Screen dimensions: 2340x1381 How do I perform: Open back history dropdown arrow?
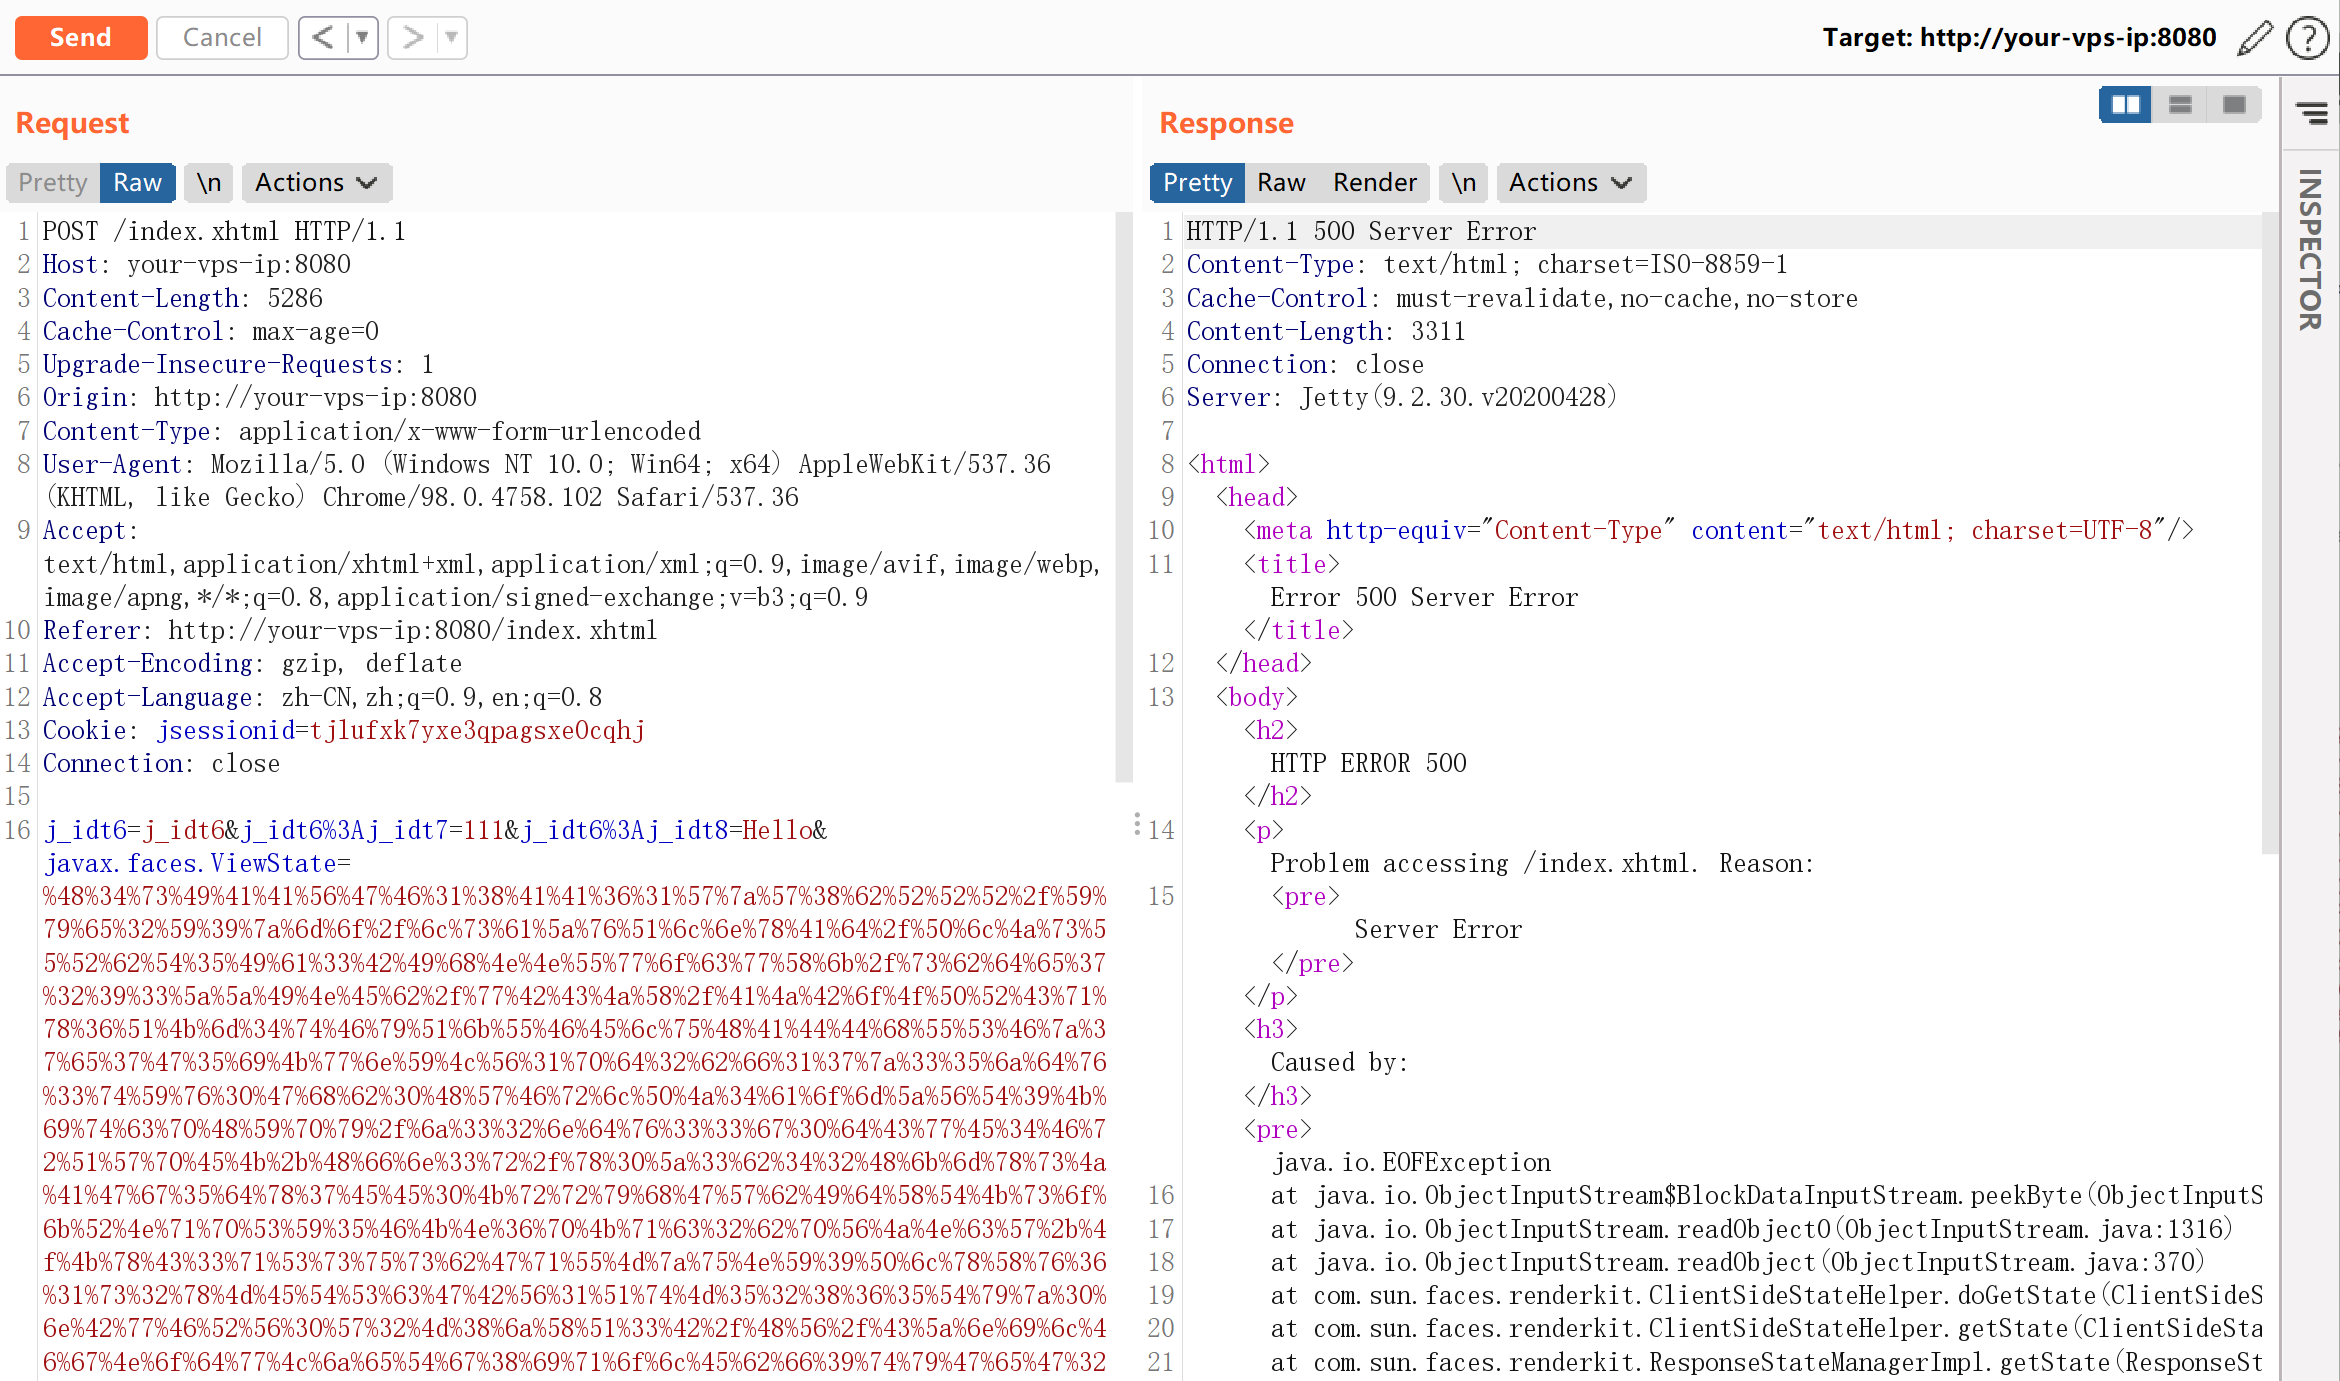click(x=362, y=38)
